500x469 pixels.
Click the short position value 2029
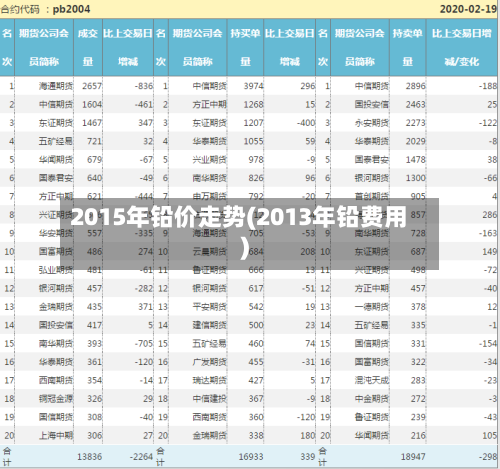[x=416, y=141]
